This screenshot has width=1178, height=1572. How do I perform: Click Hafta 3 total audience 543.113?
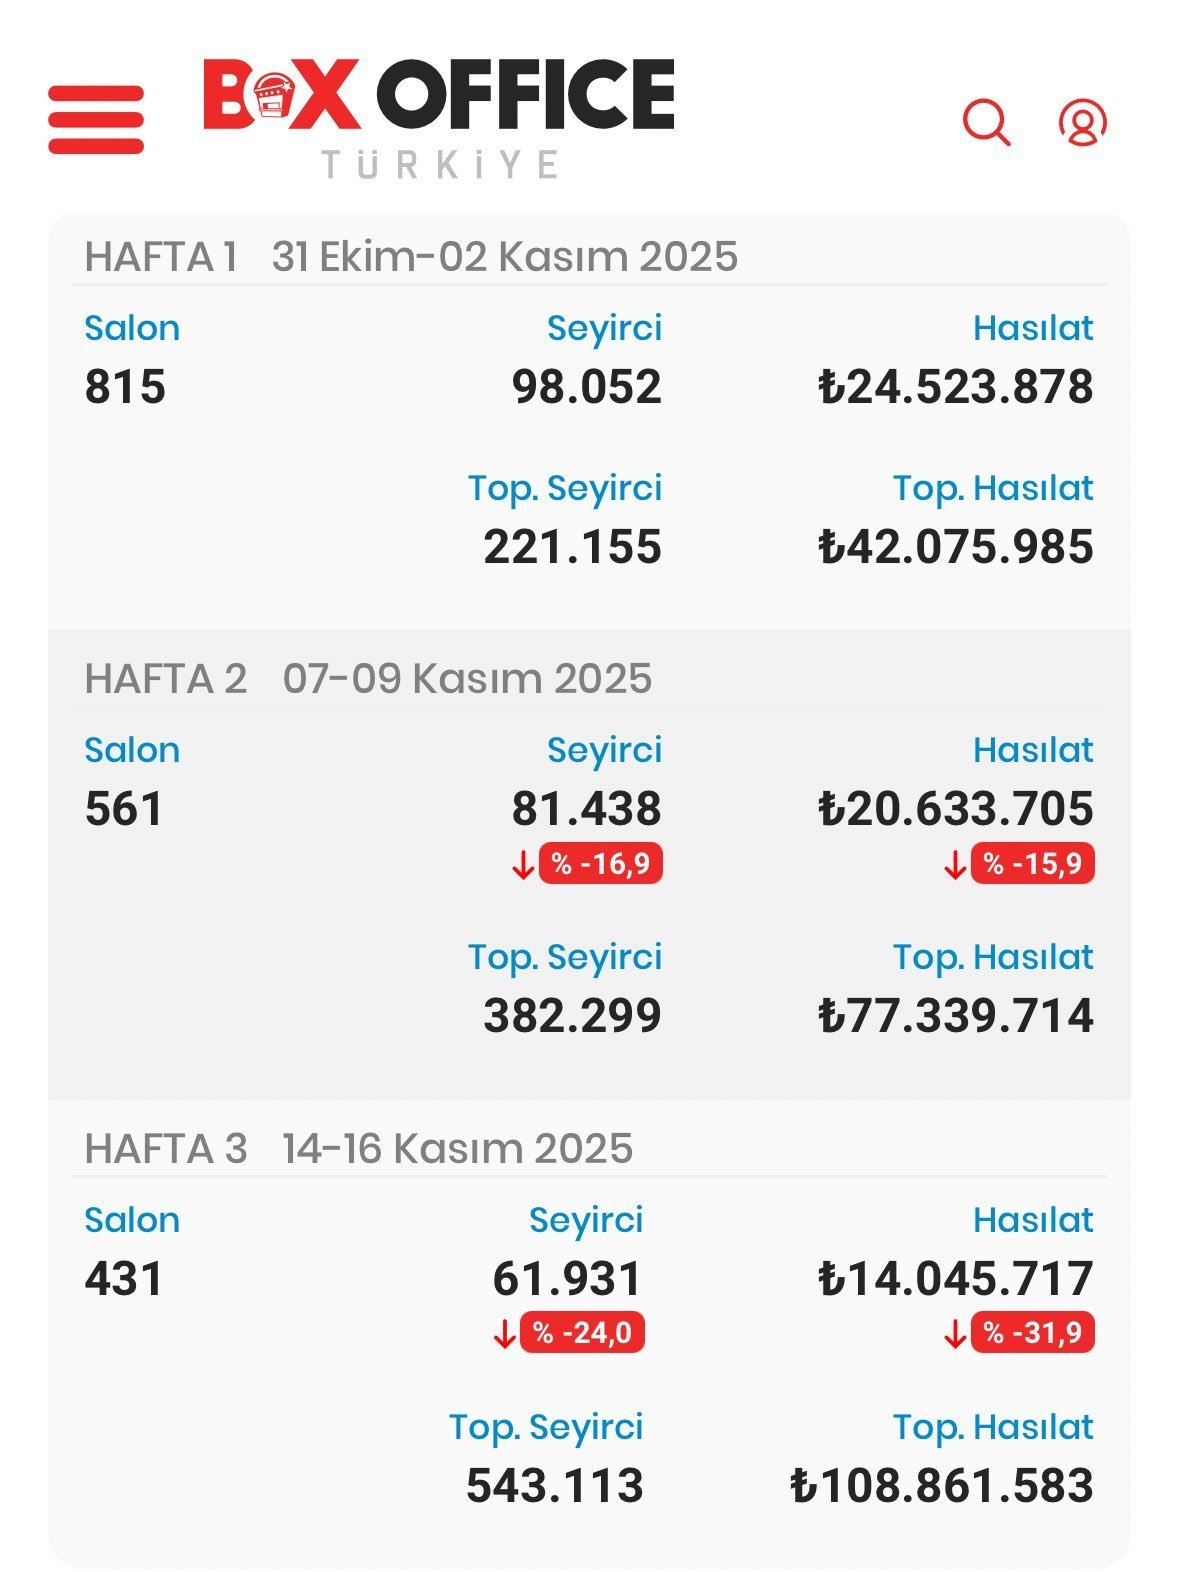pos(554,1486)
